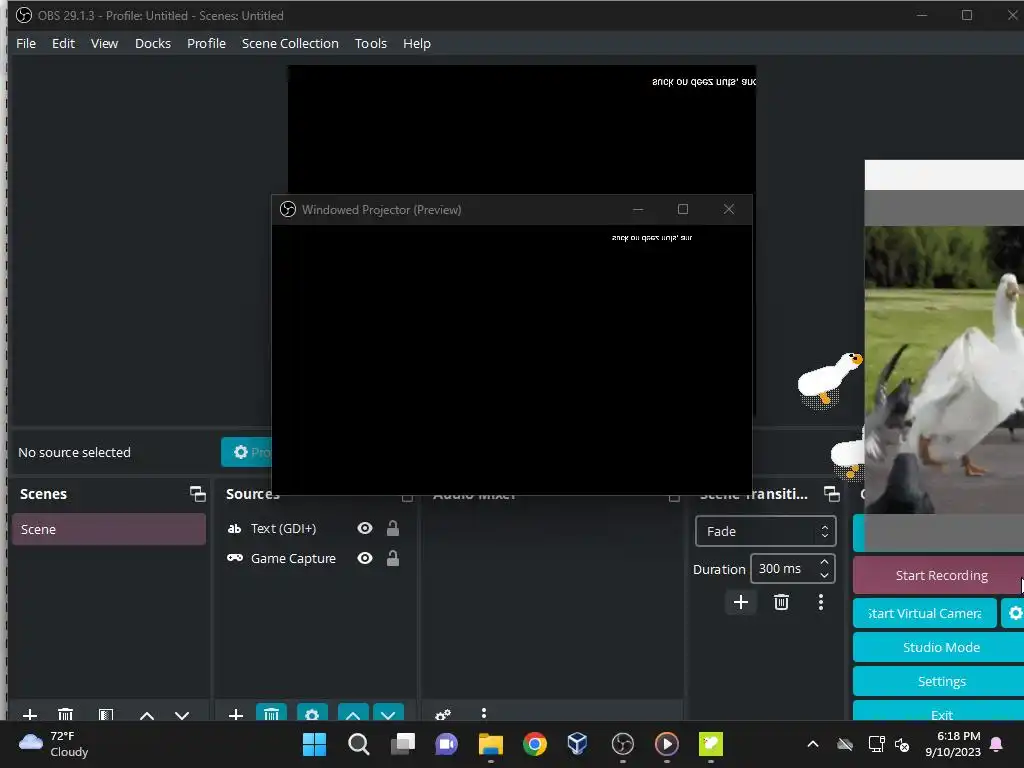Viewport: 1024px width, 768px height.
Task: Open Windows taskbar search
Action: (x=359, y=744)
